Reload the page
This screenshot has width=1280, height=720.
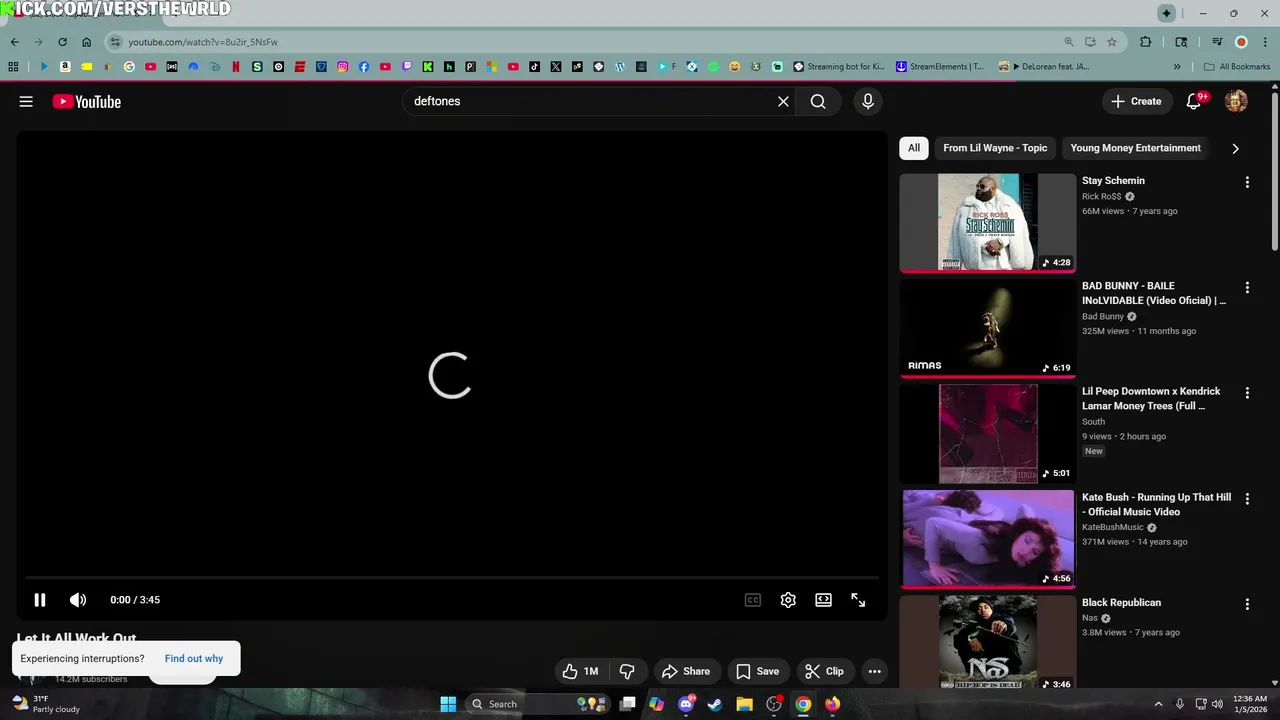[x=62, y=42]
